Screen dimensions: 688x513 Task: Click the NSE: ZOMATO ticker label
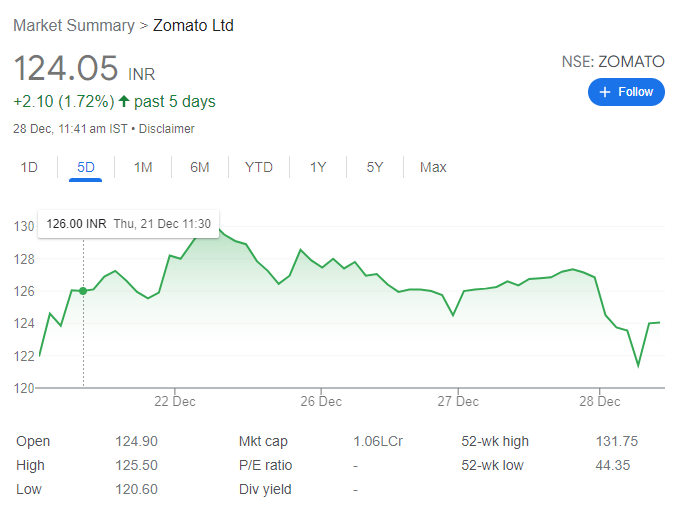click(613, 61)
